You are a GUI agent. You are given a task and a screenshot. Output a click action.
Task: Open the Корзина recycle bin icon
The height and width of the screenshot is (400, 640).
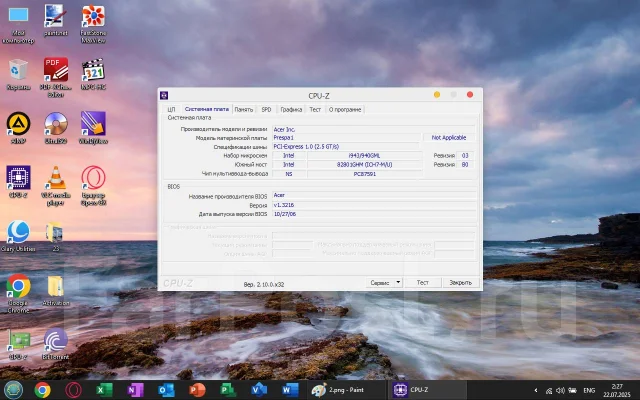pos(18,74)
